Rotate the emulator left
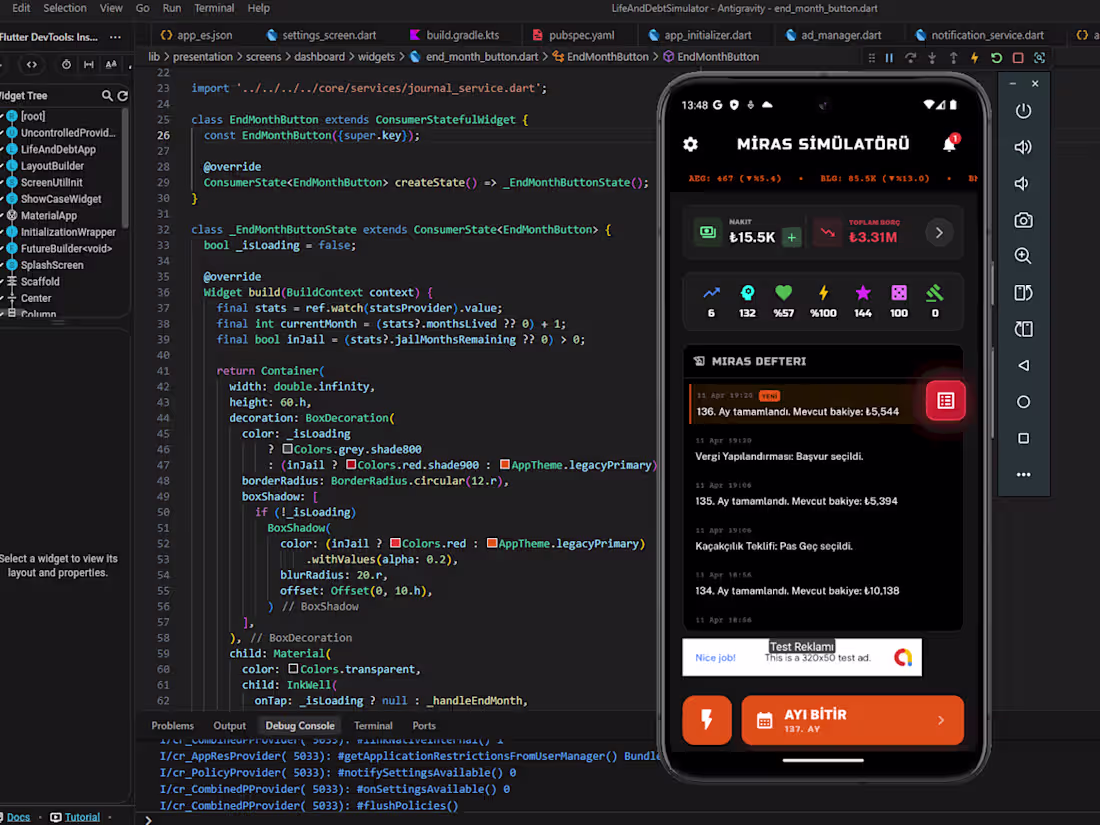This screenshot has width=1100, height=825. point(1023,293)
